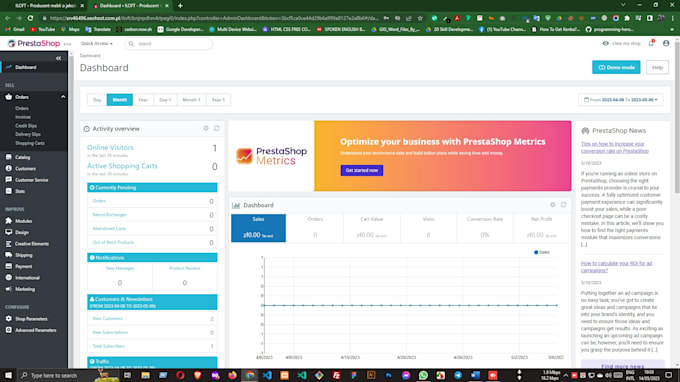Open the Quick Access dropdown

97,43
